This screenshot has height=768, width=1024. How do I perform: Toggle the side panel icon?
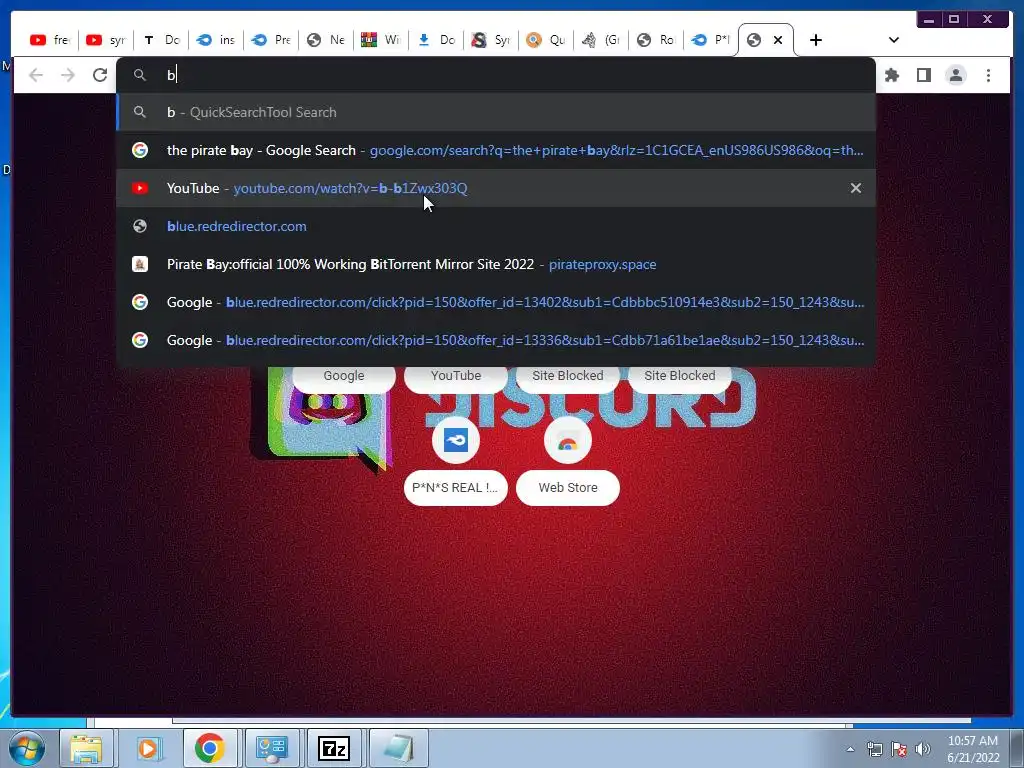point(923,75)
